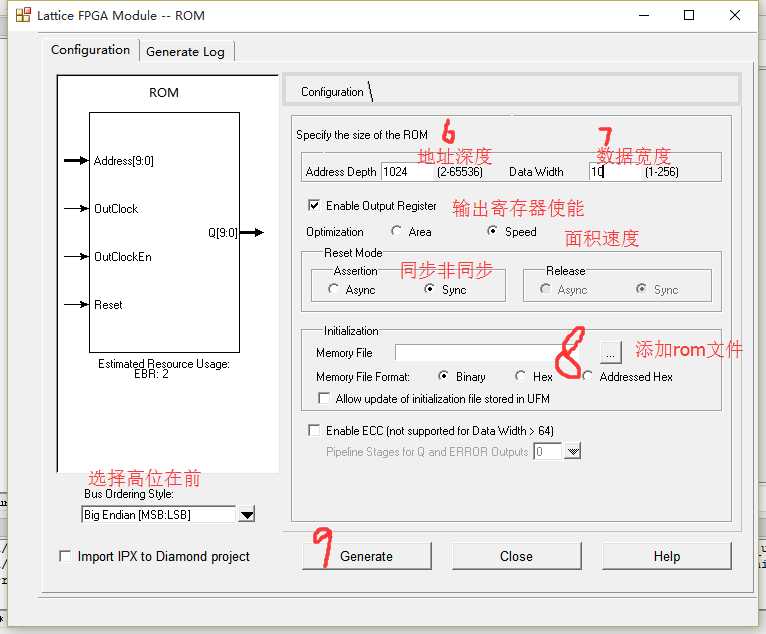Click the Generate button
The width and height of the screenshot is (766, 634).
click(x=367, y=556)
